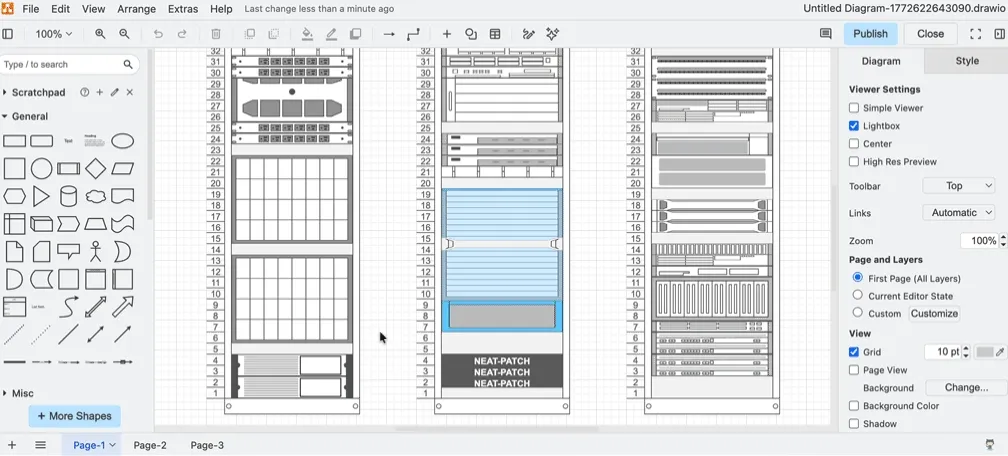Viewport: 1008px width, 456px height.
Task: Select Current Editor State radio
Action: [858, 295]
